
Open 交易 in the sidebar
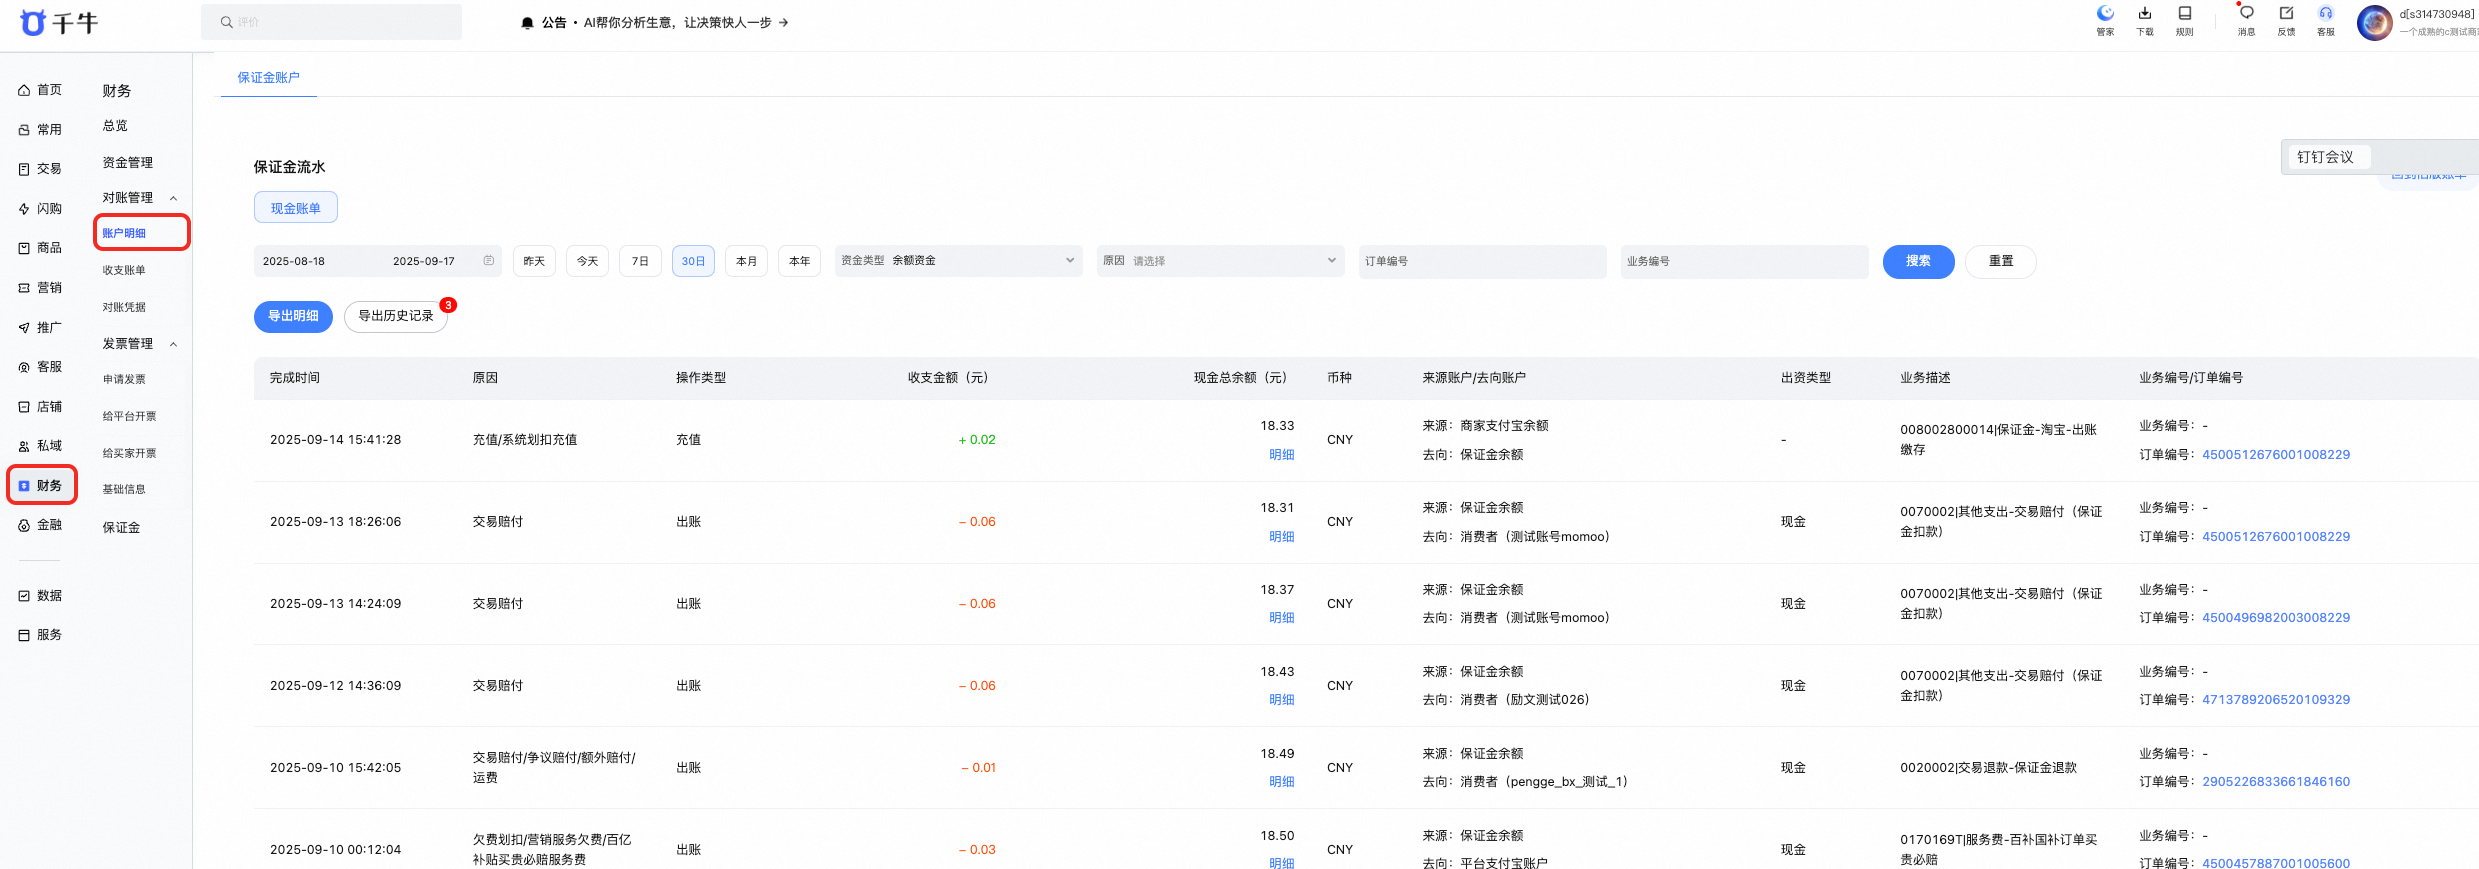[x=40, y=169]
